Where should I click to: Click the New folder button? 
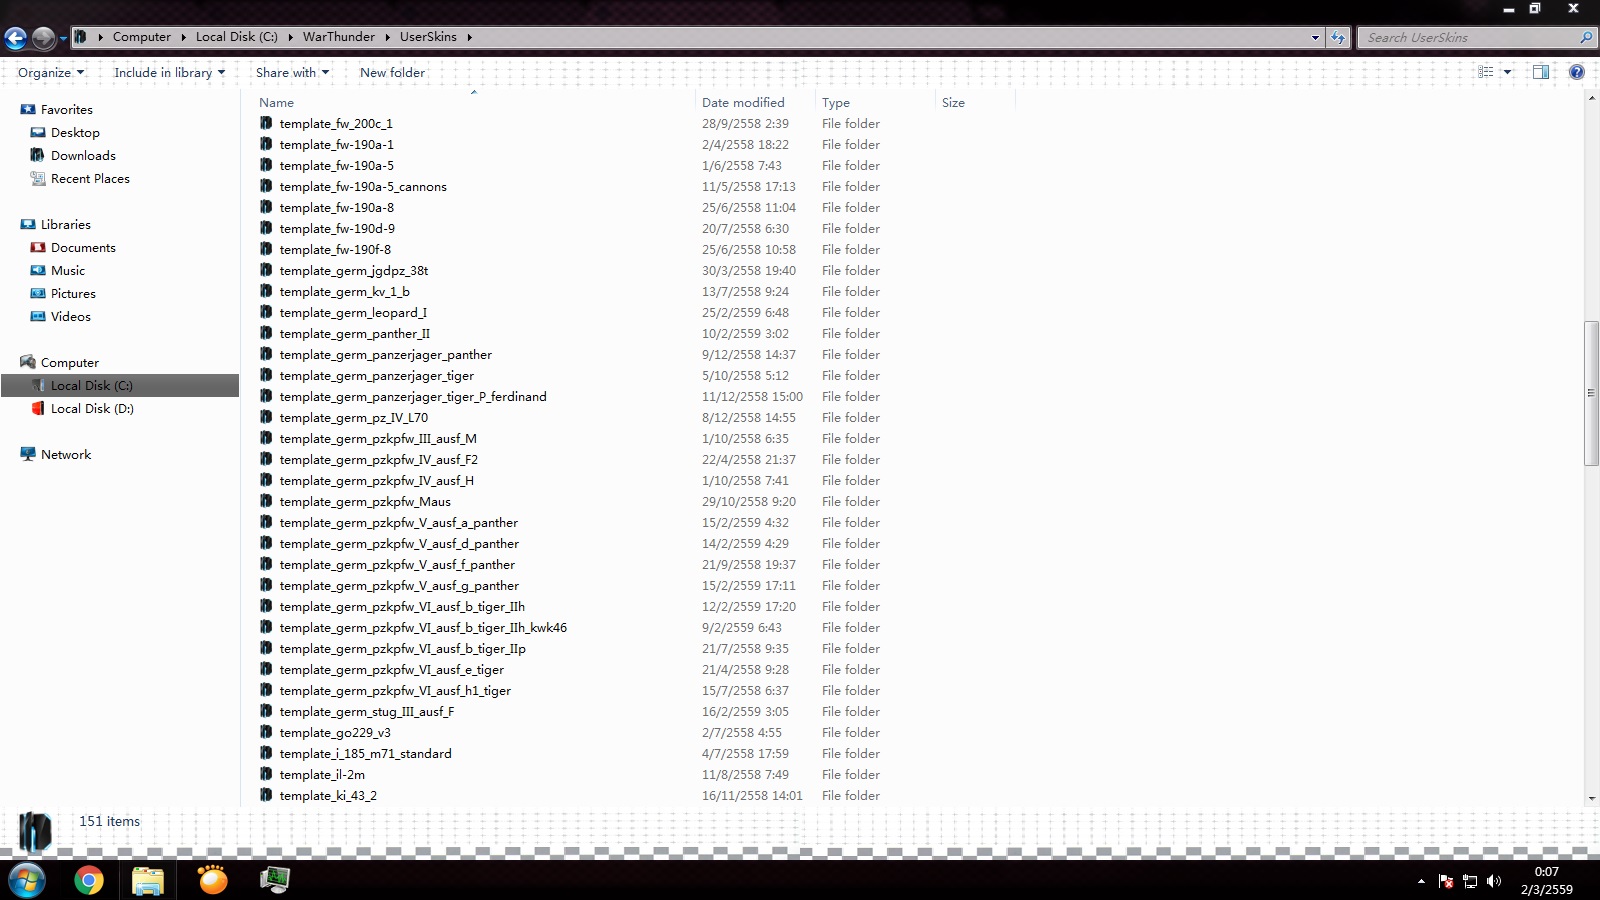pyautogui.click(x=392, y=73)
